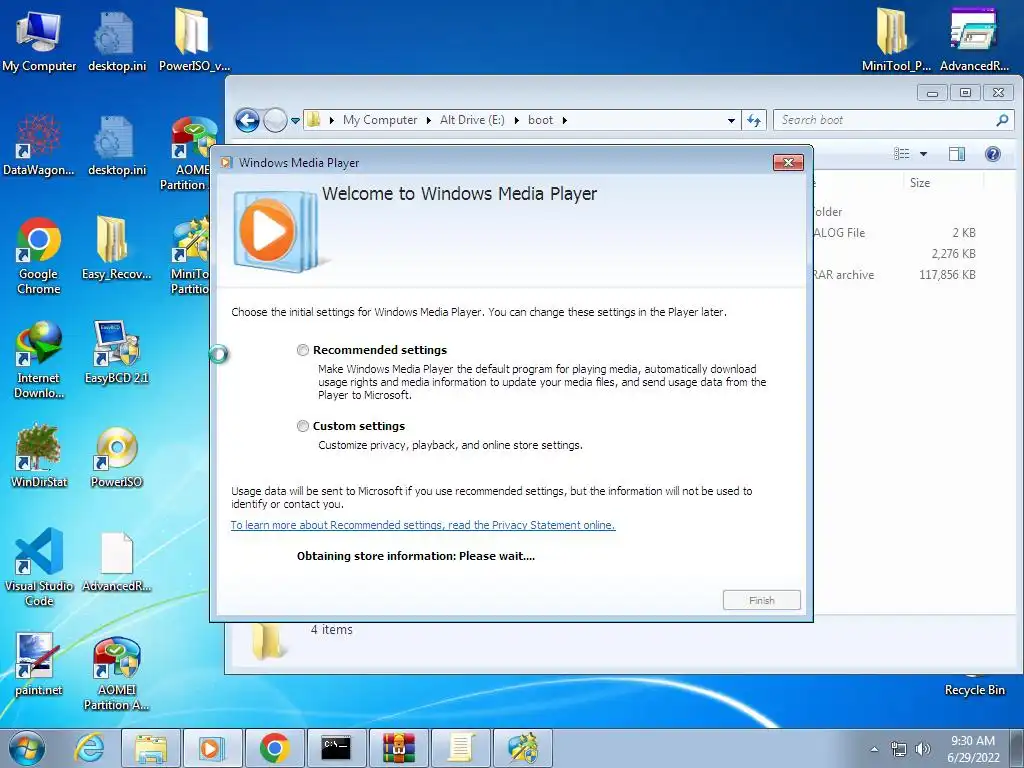The width and height of the screenshot is (1024, 768).
Task: Open Visual Studio Code desktop shortcut
Action: (39, 568)
